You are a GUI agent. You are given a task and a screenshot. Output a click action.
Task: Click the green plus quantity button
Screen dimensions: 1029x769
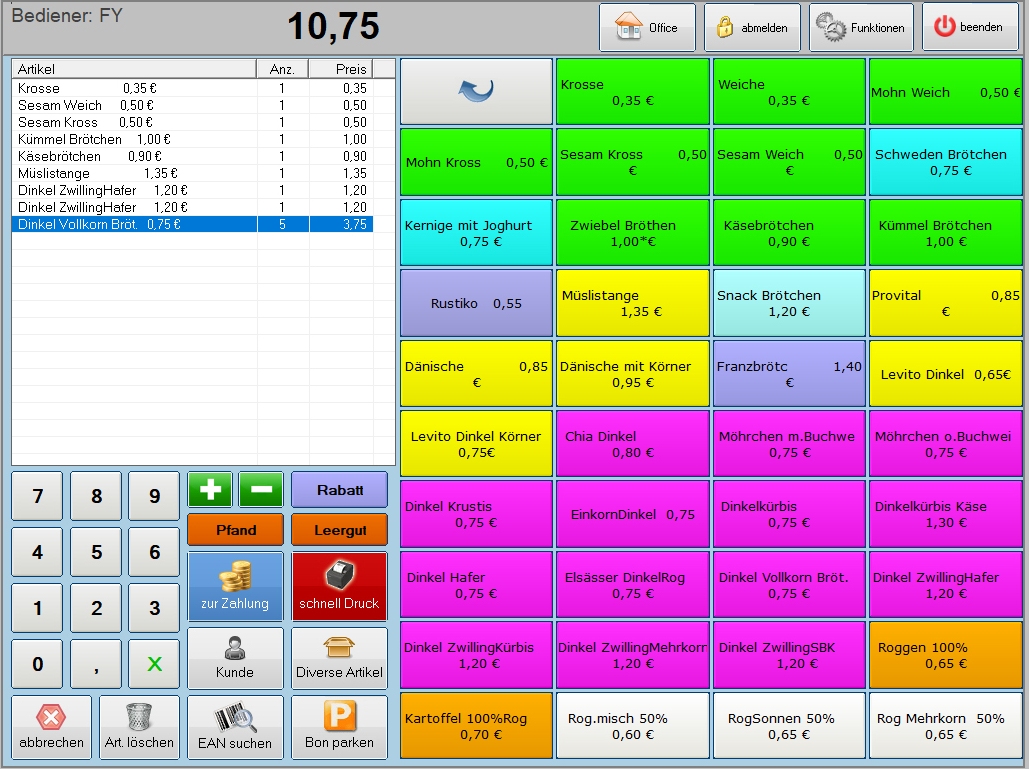(210, 489)
